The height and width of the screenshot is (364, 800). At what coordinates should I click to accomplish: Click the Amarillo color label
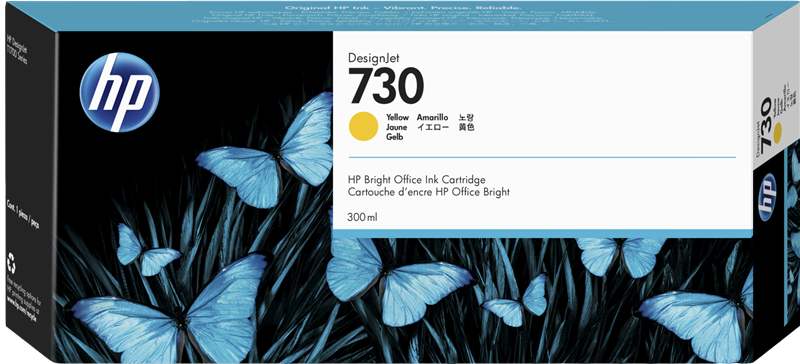coord(432,117)
